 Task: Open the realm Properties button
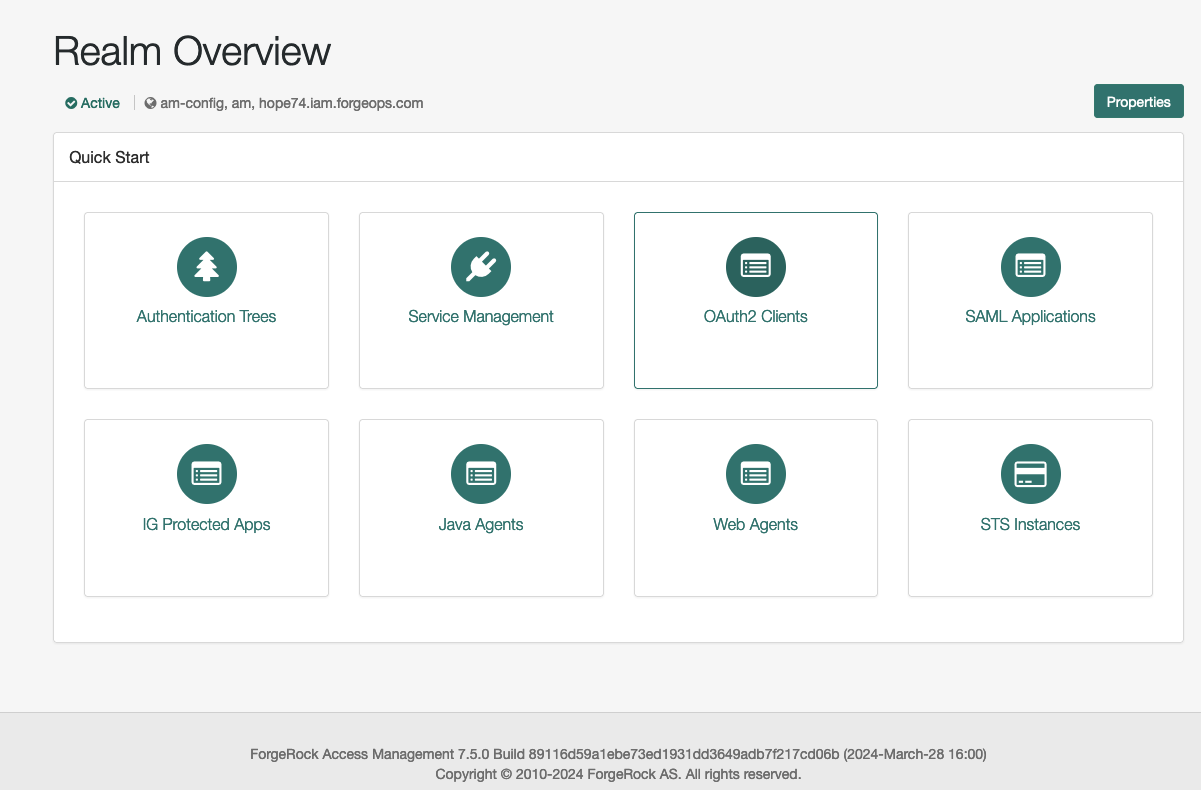(1138, 102)
